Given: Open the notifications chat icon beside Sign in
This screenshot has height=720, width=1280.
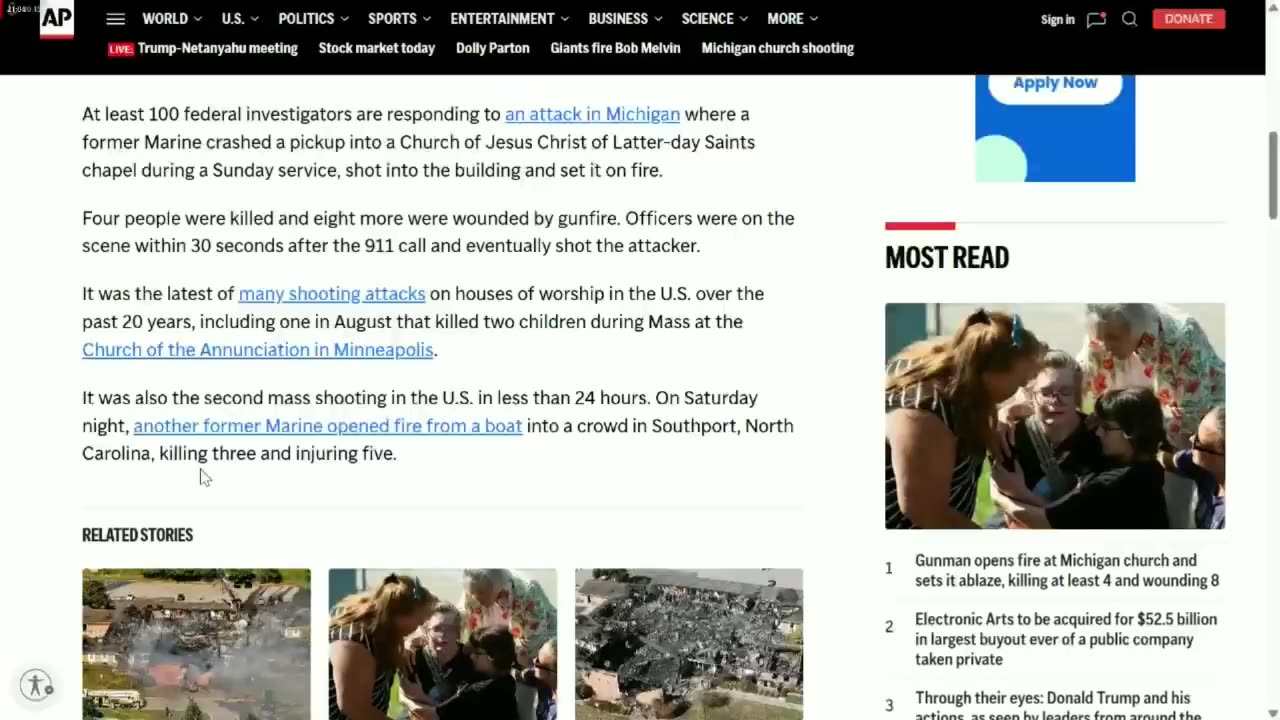Looking at the screenshot, I should 1096,19.
